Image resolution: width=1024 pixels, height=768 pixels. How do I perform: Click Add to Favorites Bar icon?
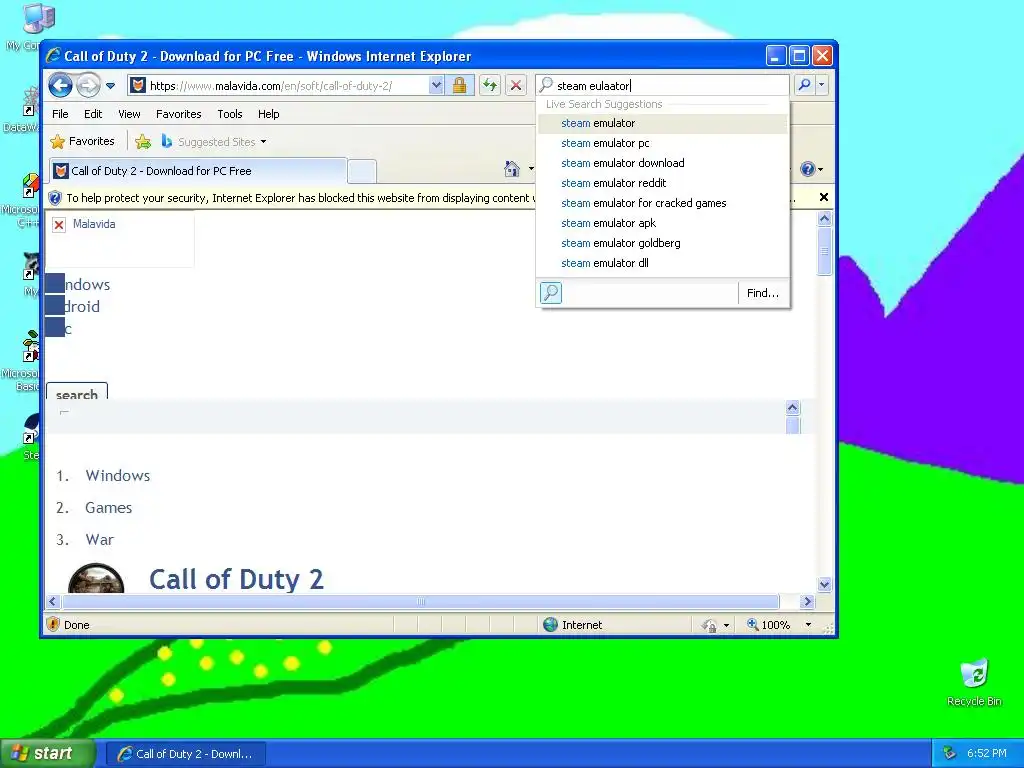[143, 141]
